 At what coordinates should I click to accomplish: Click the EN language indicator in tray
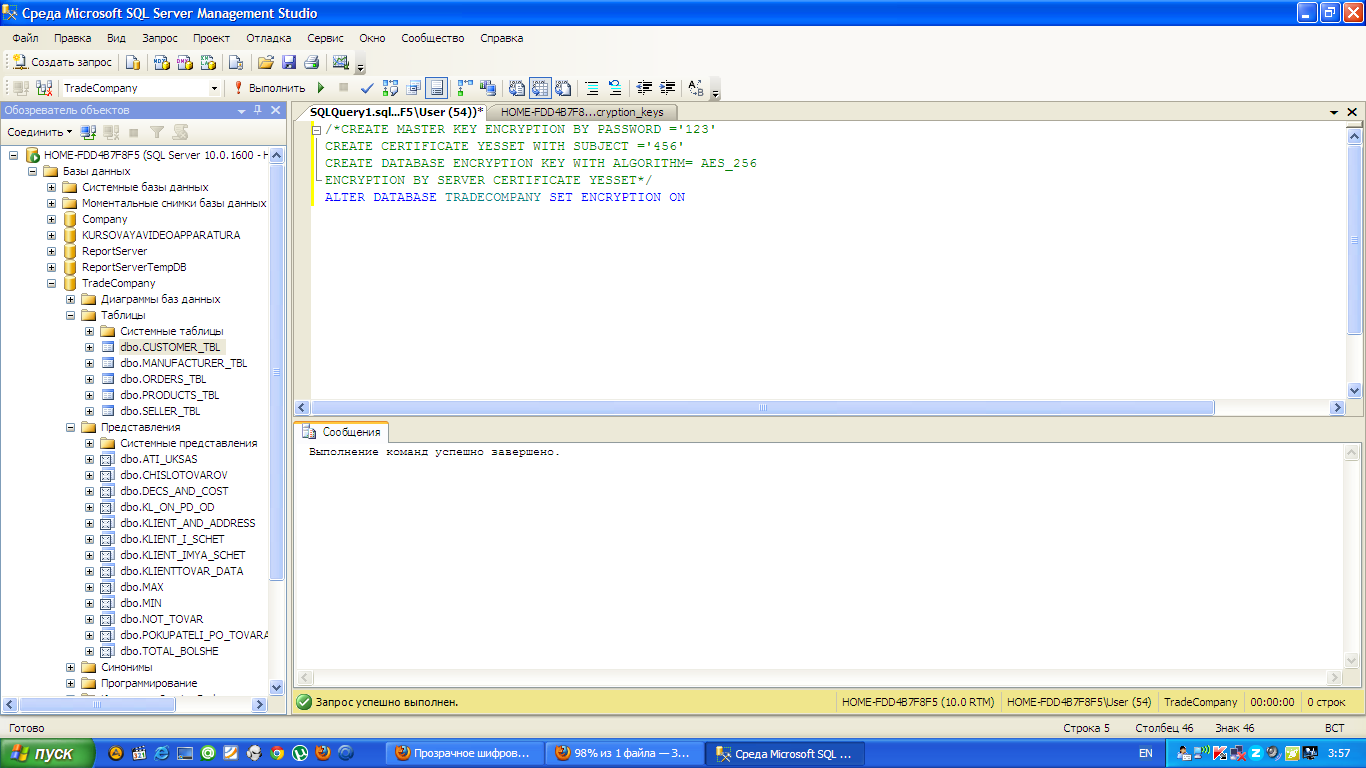[x=1145, y=753]
